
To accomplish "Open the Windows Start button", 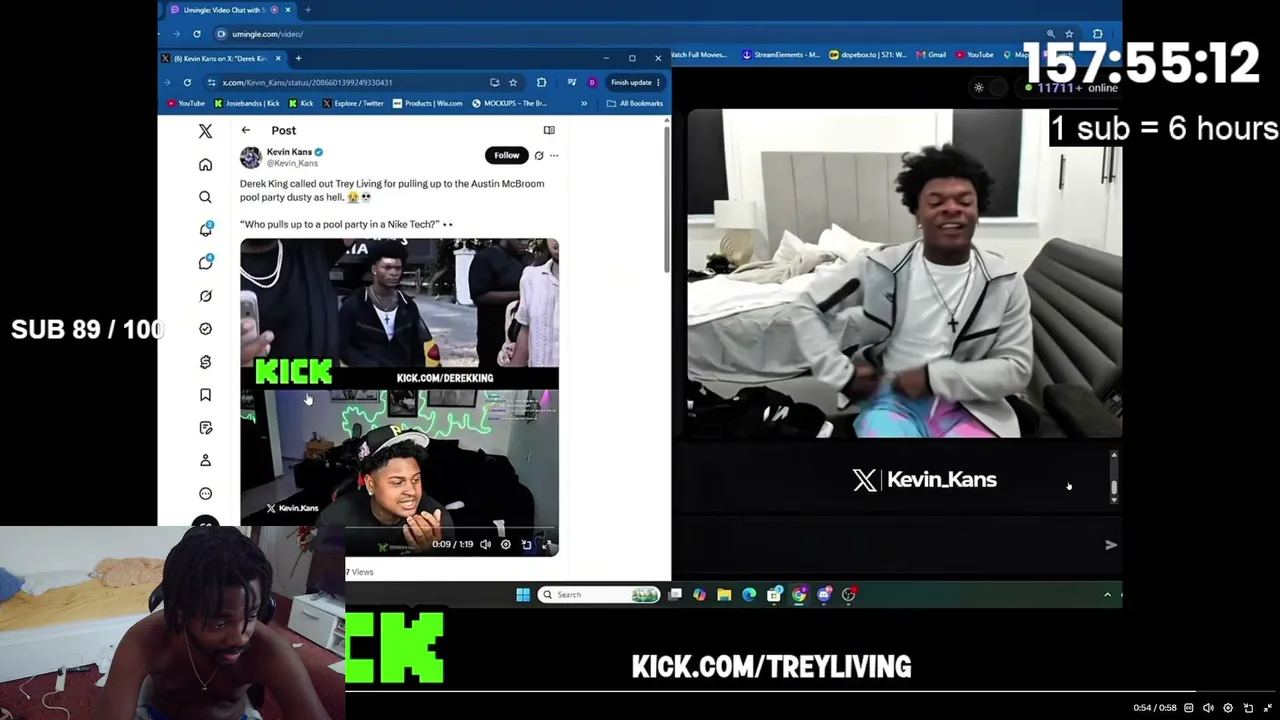I will coord(523,595).
